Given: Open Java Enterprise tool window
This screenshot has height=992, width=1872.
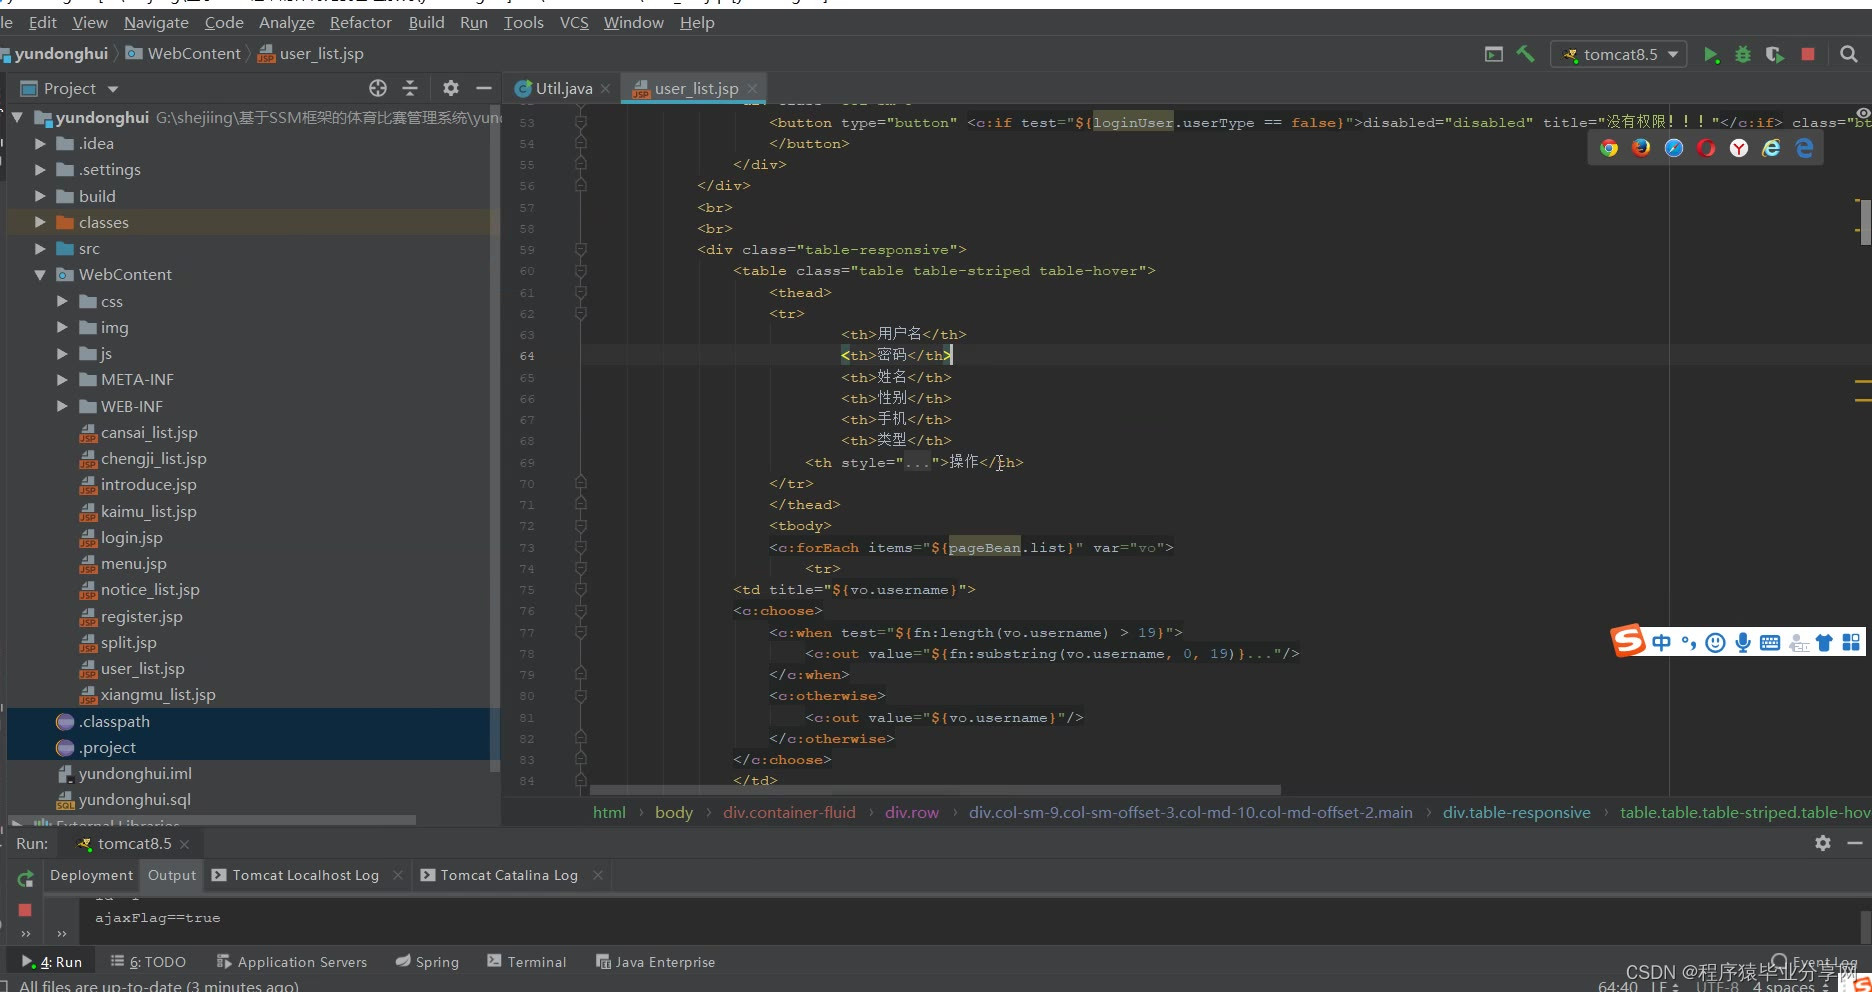Looking at the screenshot, I should point(656,962).
